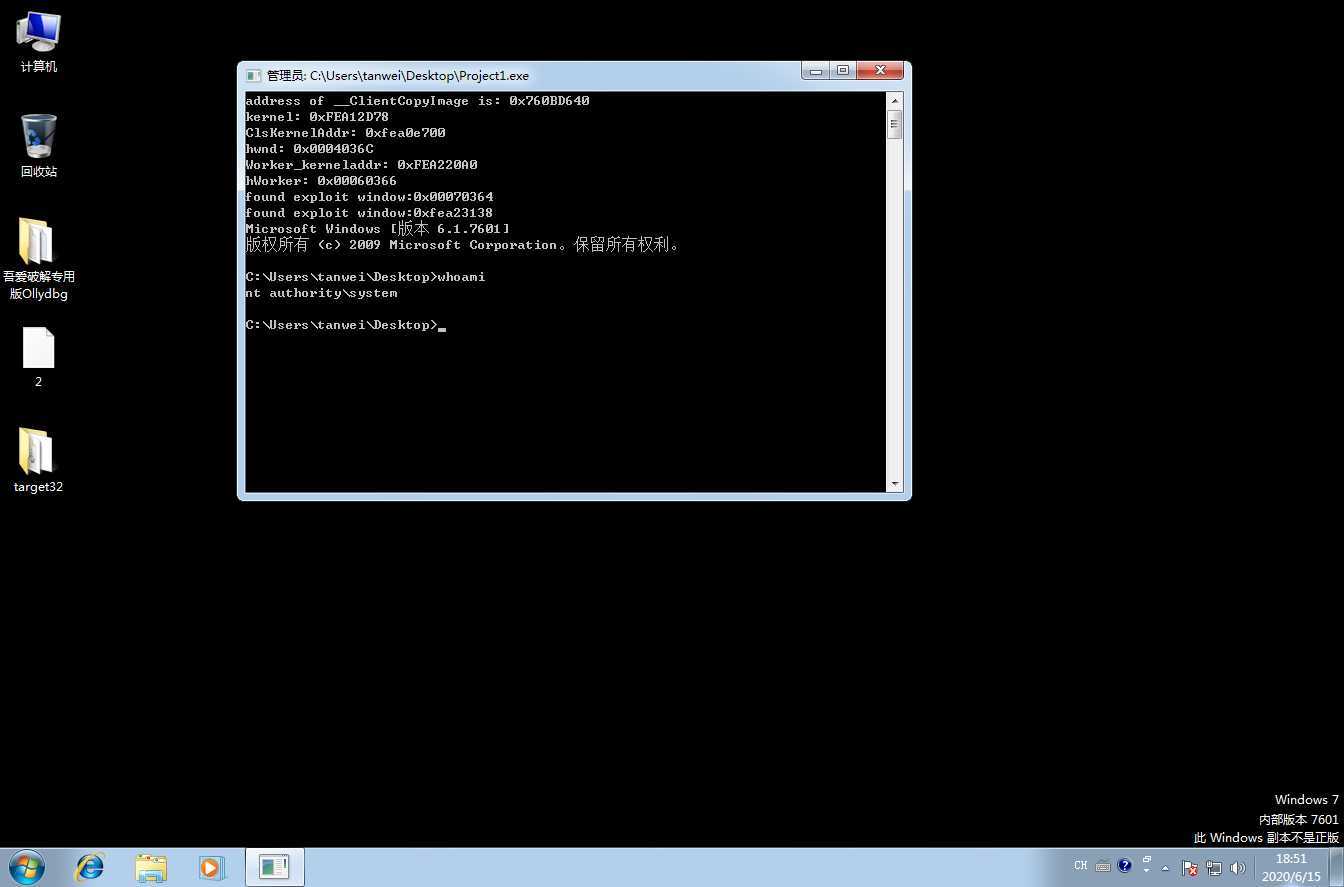Open the Windows Start menu
The image size is (1344, 887).
(27, 867)
